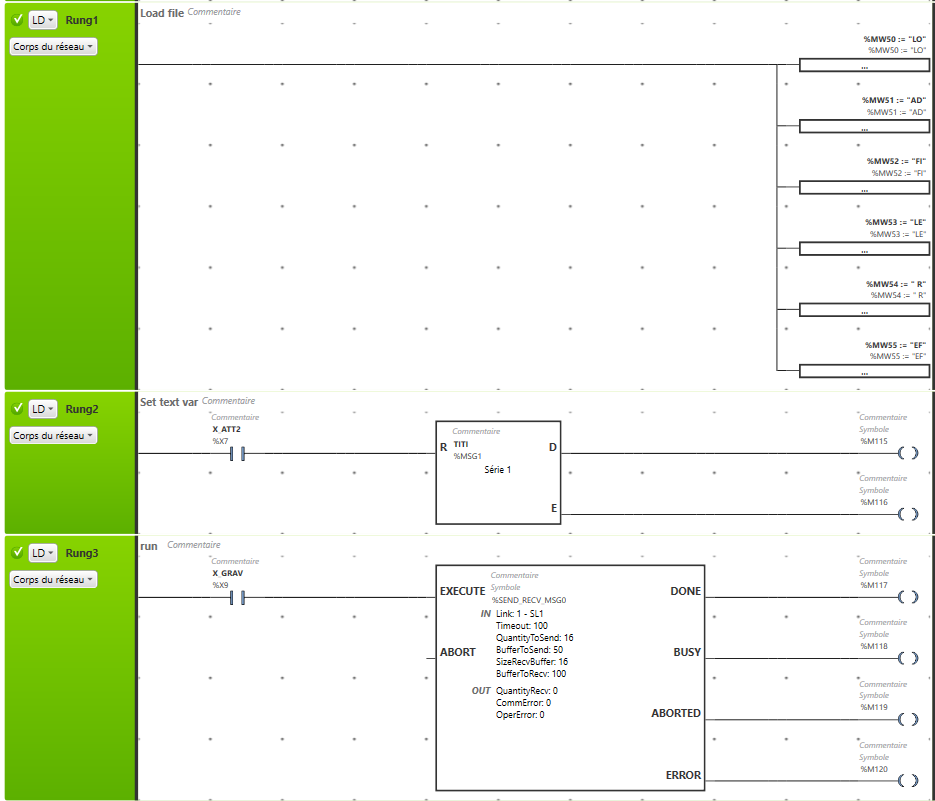Click the %MW50 := "LO" operation block field
This screenshot has width=935, height=801.
click(864, 66)
